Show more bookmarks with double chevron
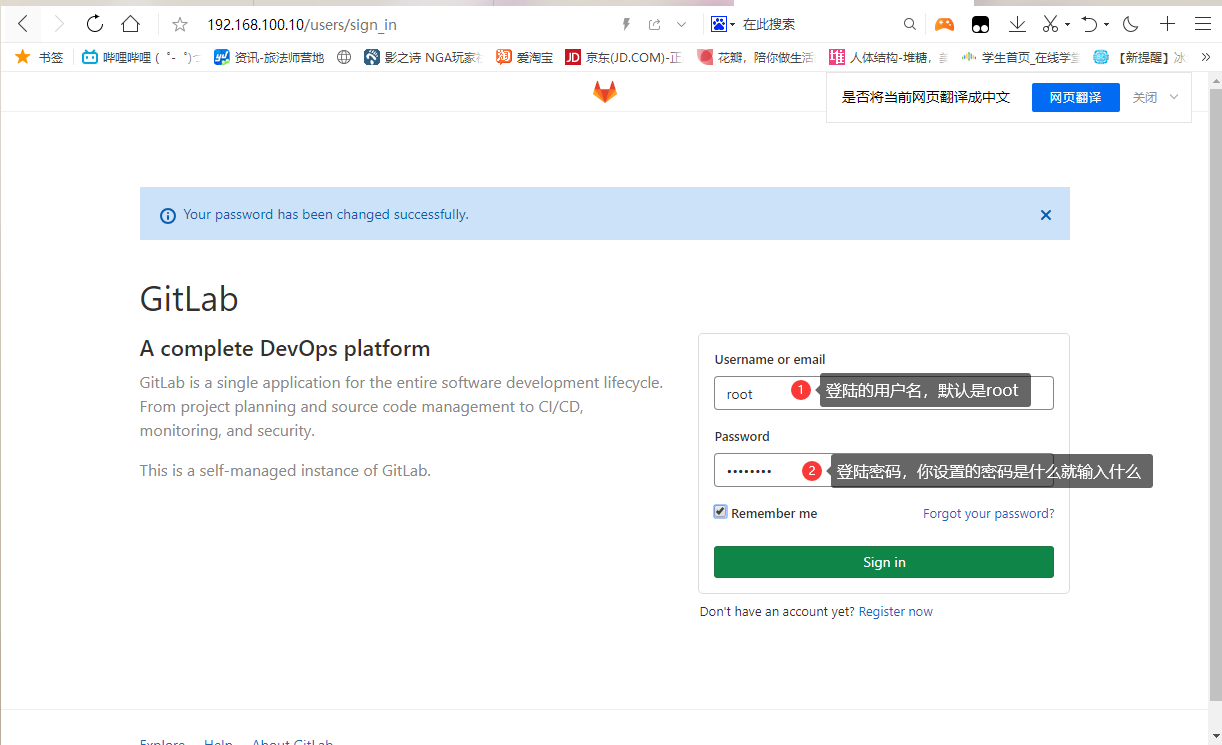Image resolution: width=1222 pixels, height=745 pixels. [x=1205, y=57]
